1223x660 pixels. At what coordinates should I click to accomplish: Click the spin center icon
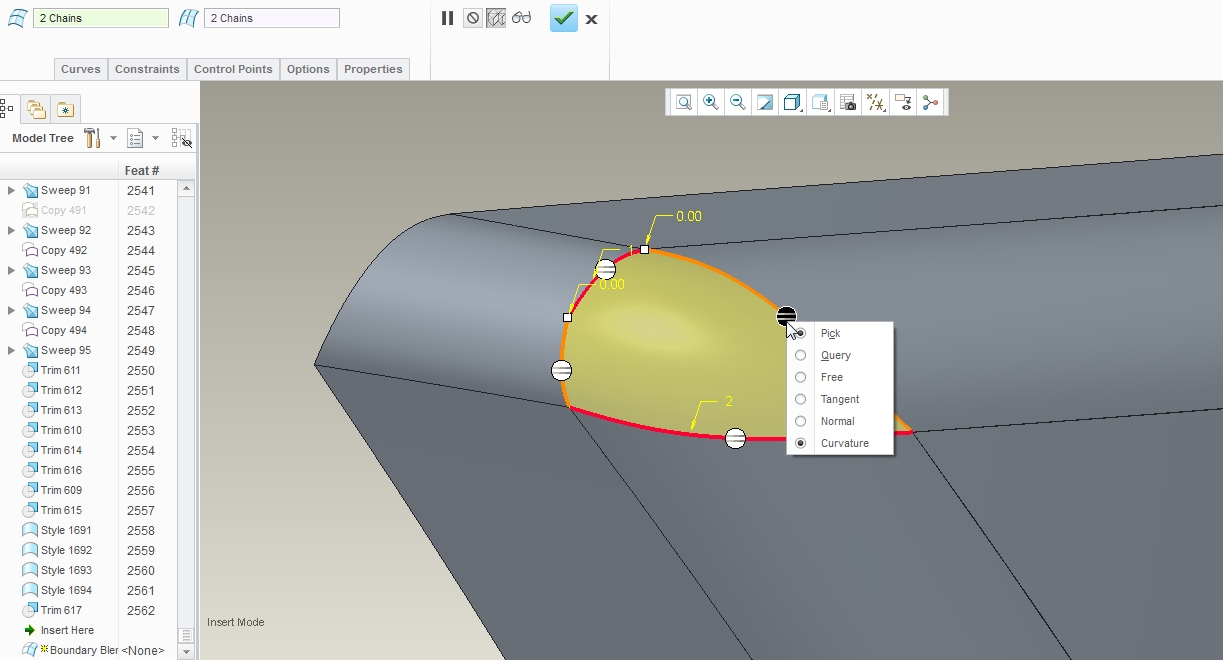[x=931, y=102]
